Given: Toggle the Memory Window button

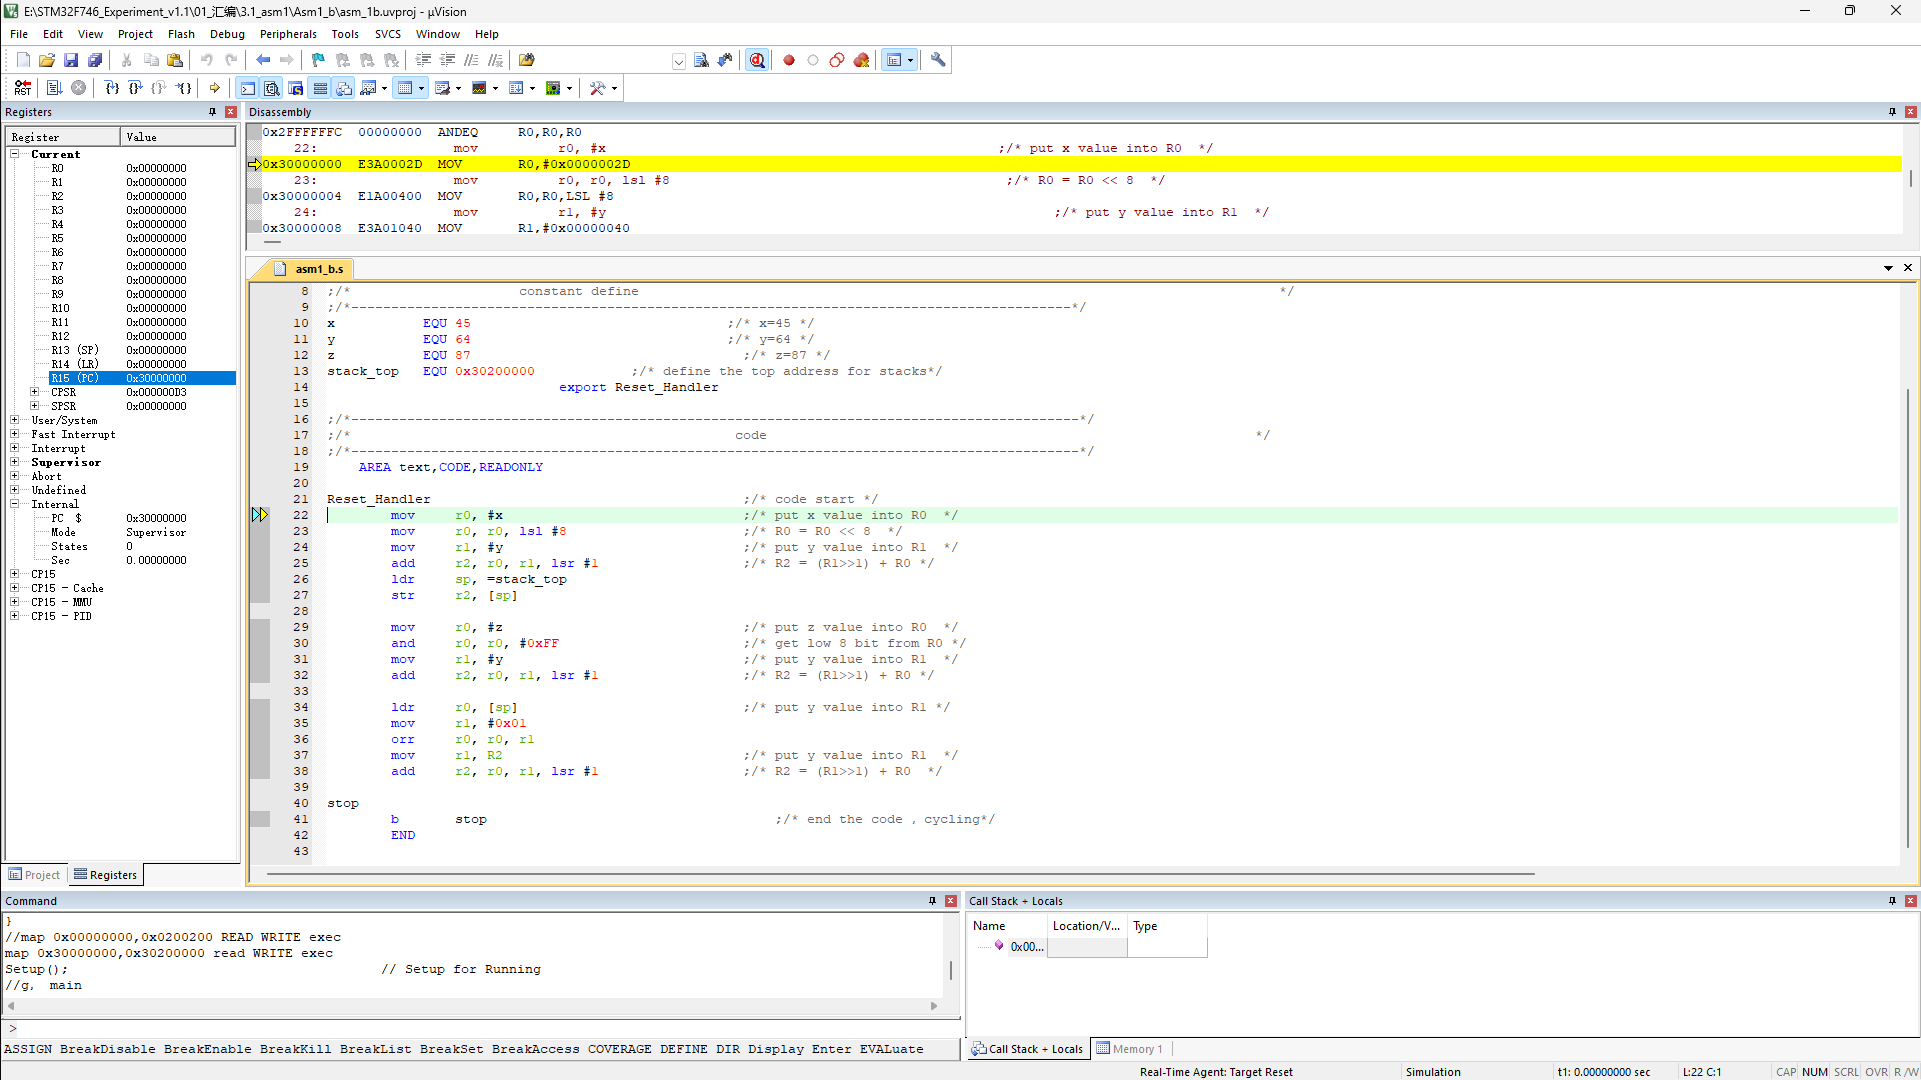Looking at the screenshot, I should [405, 88].
